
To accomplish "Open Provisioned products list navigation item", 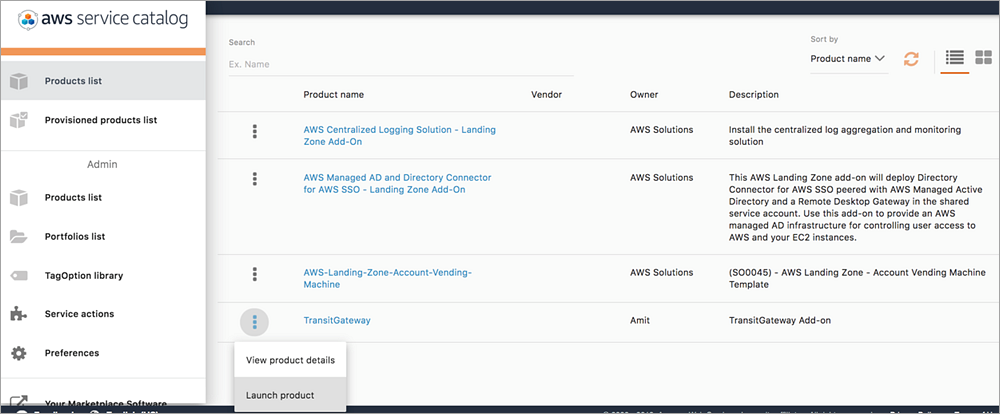I will [103, 120].
